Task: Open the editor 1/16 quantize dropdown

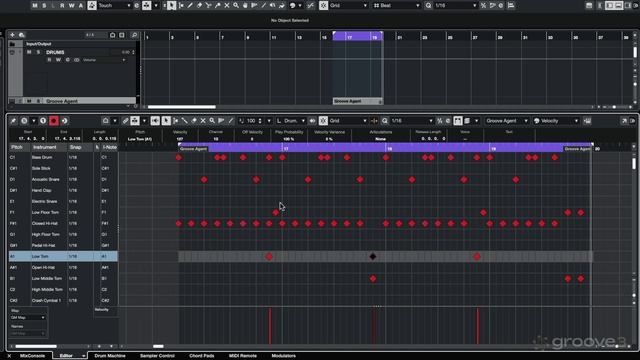Action: tap(411, 121)
